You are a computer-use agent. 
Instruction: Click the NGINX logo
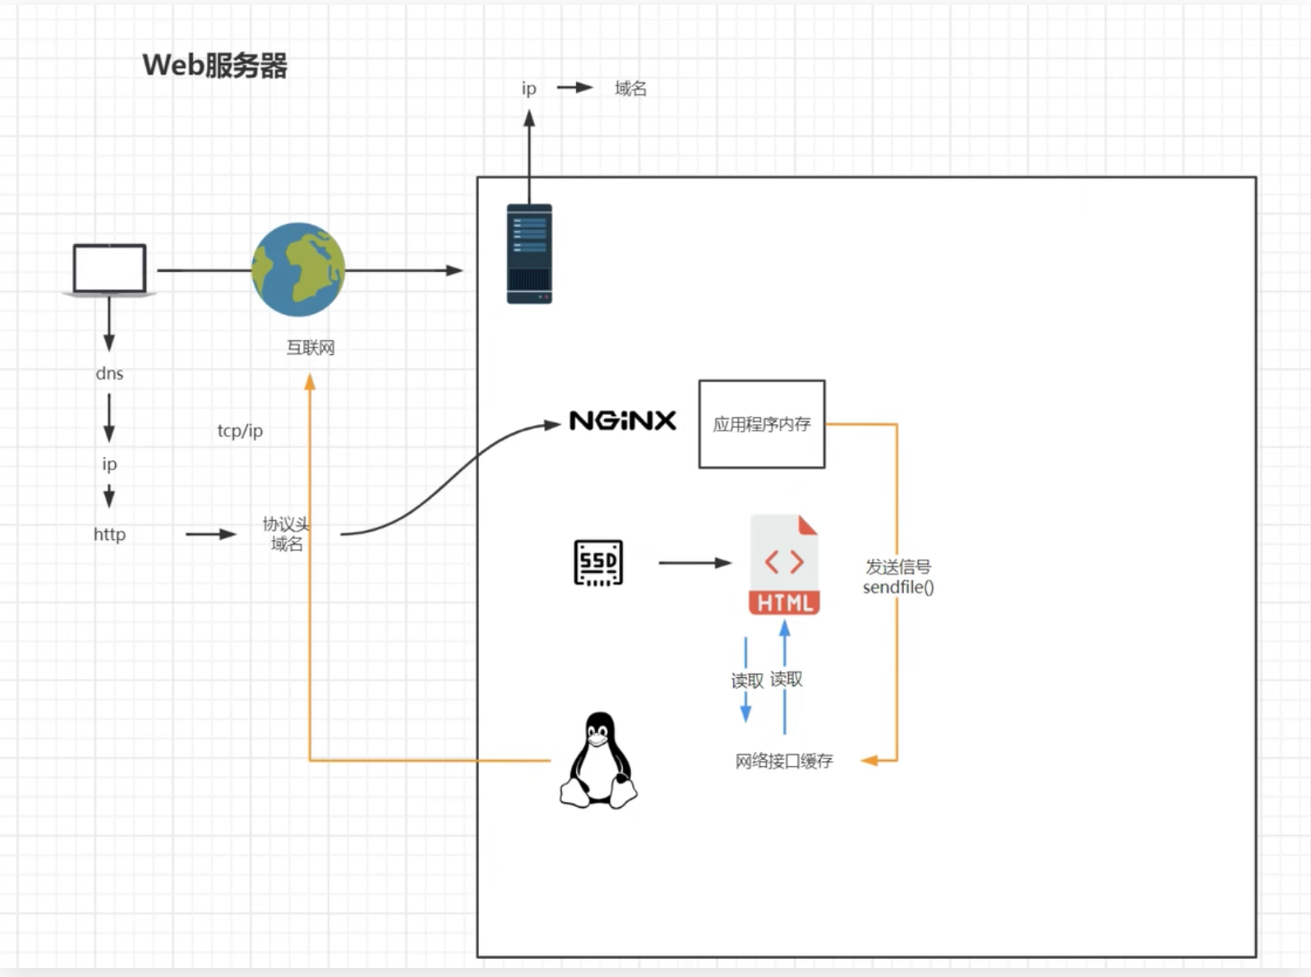(x=622, y=421)
